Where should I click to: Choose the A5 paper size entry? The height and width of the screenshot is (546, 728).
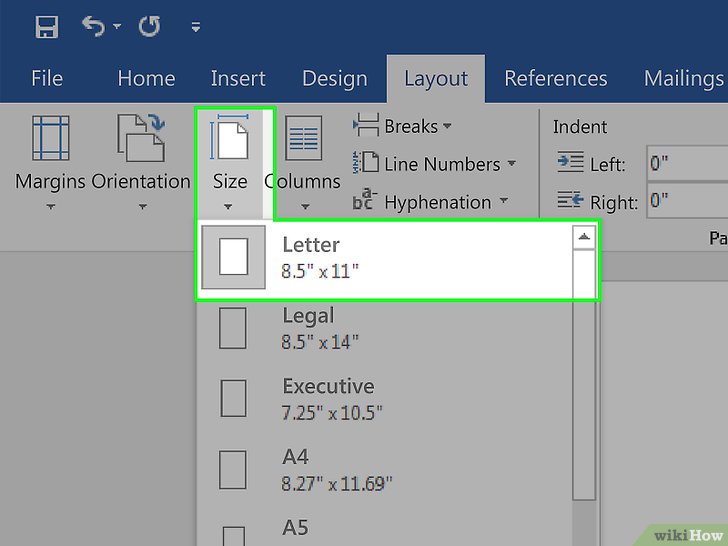click(x=385, y=530)
